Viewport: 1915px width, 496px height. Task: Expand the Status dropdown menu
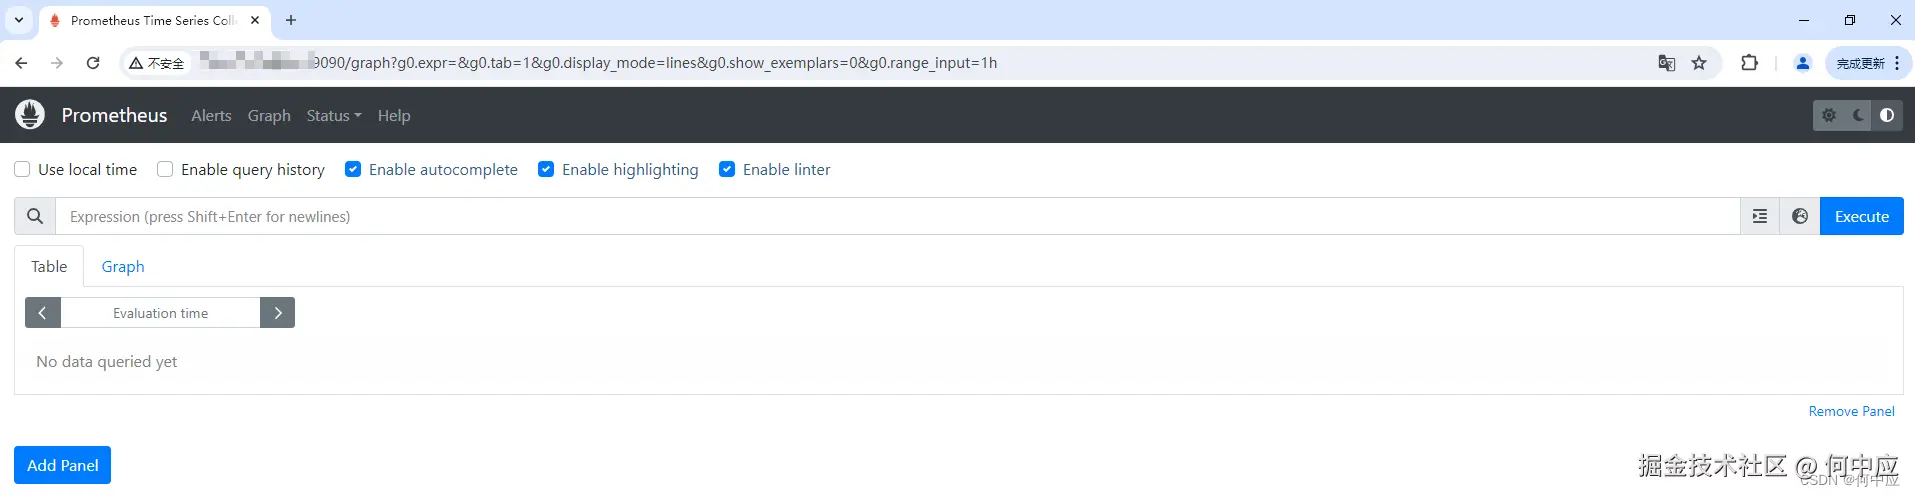[x=333, y=116]
